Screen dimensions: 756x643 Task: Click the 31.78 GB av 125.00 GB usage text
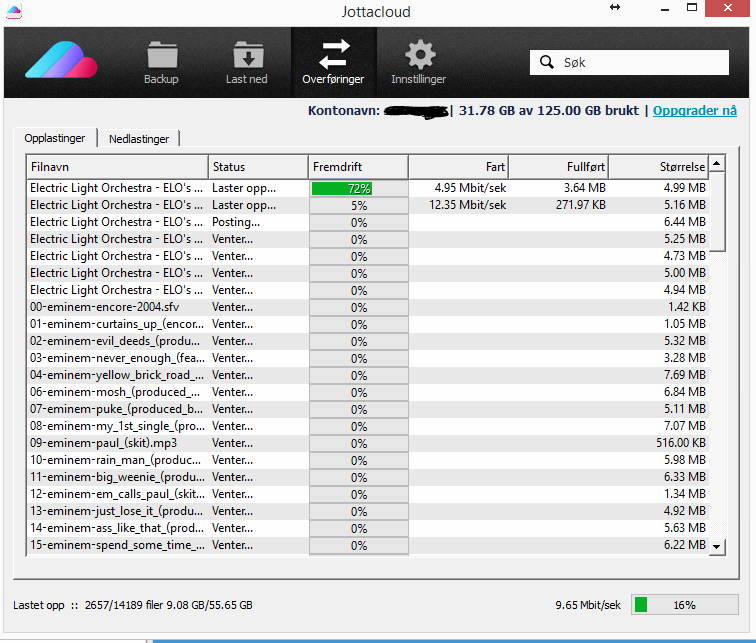549,111
